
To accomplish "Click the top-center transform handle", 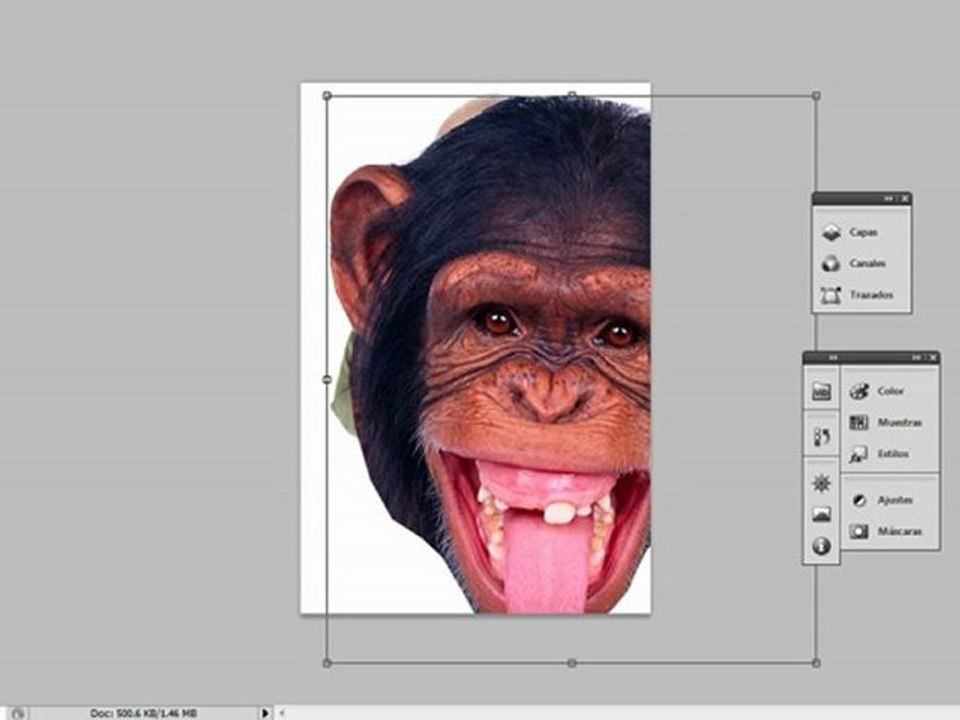I will (x=572, y=95).
